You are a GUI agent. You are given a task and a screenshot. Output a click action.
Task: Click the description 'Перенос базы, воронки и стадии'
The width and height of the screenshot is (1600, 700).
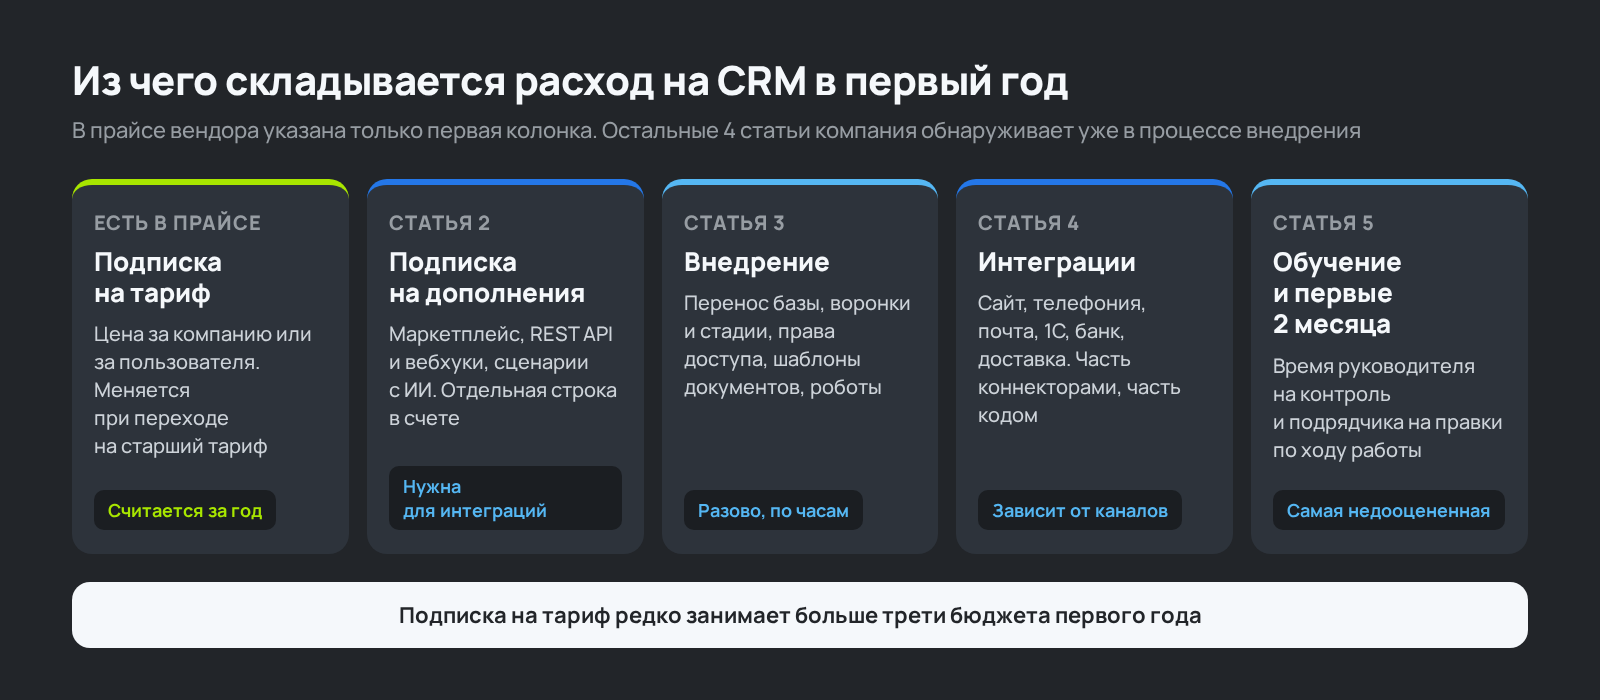[x=797, y=345]
